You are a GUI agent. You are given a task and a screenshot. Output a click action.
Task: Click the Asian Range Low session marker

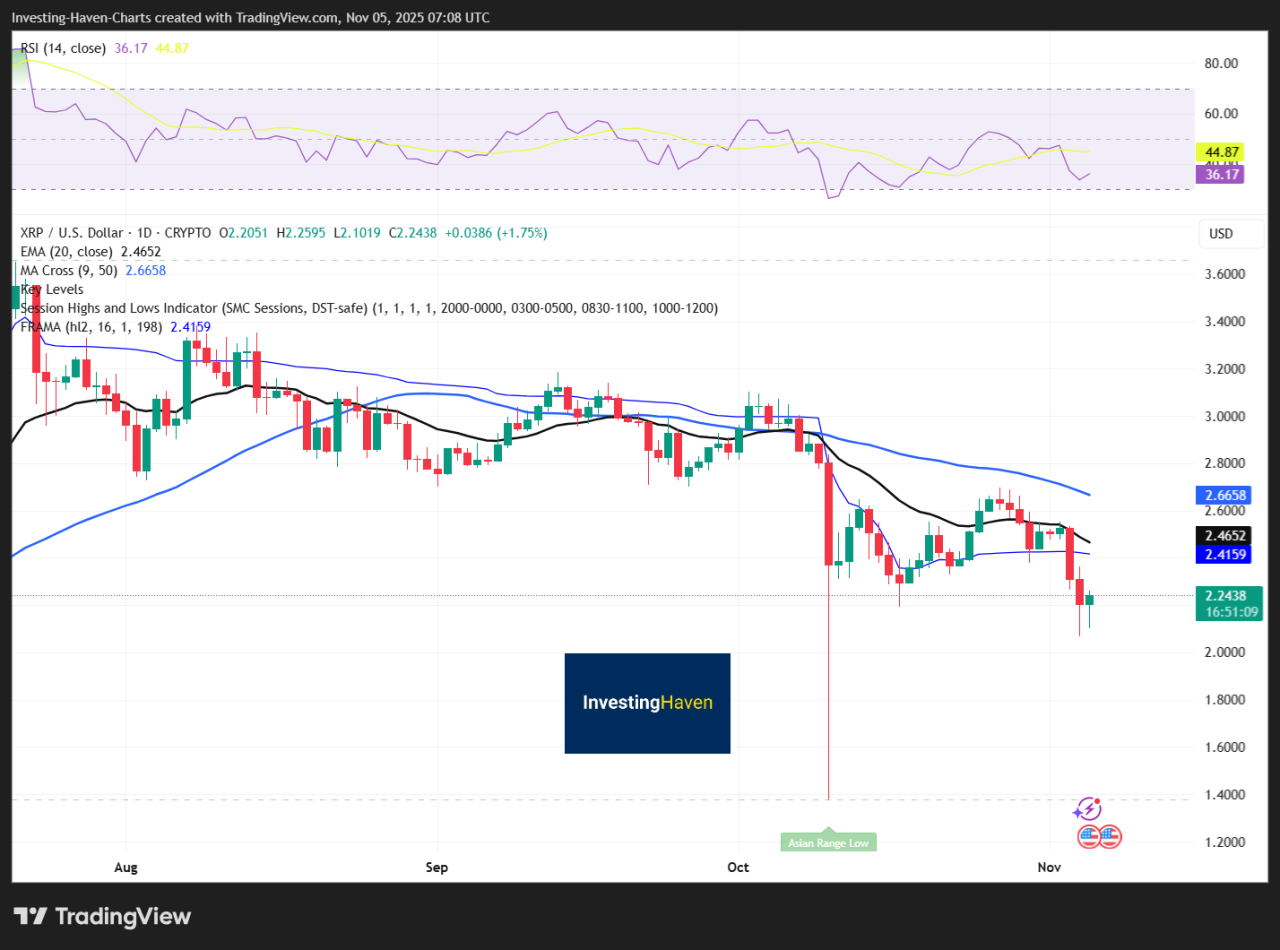828,842
